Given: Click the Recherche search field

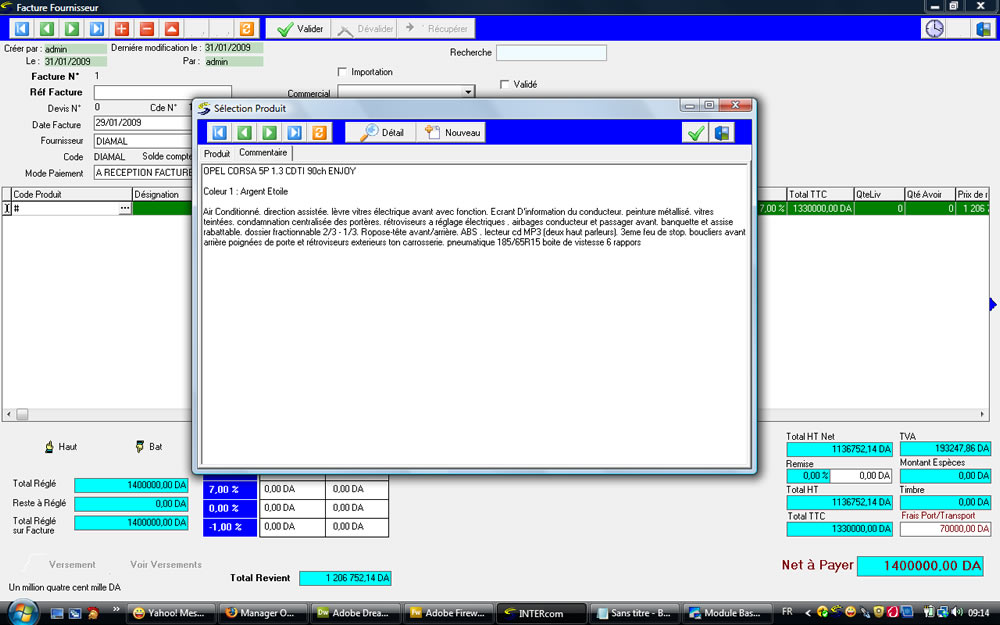Looking at the screenshot, I should point(551,53).
